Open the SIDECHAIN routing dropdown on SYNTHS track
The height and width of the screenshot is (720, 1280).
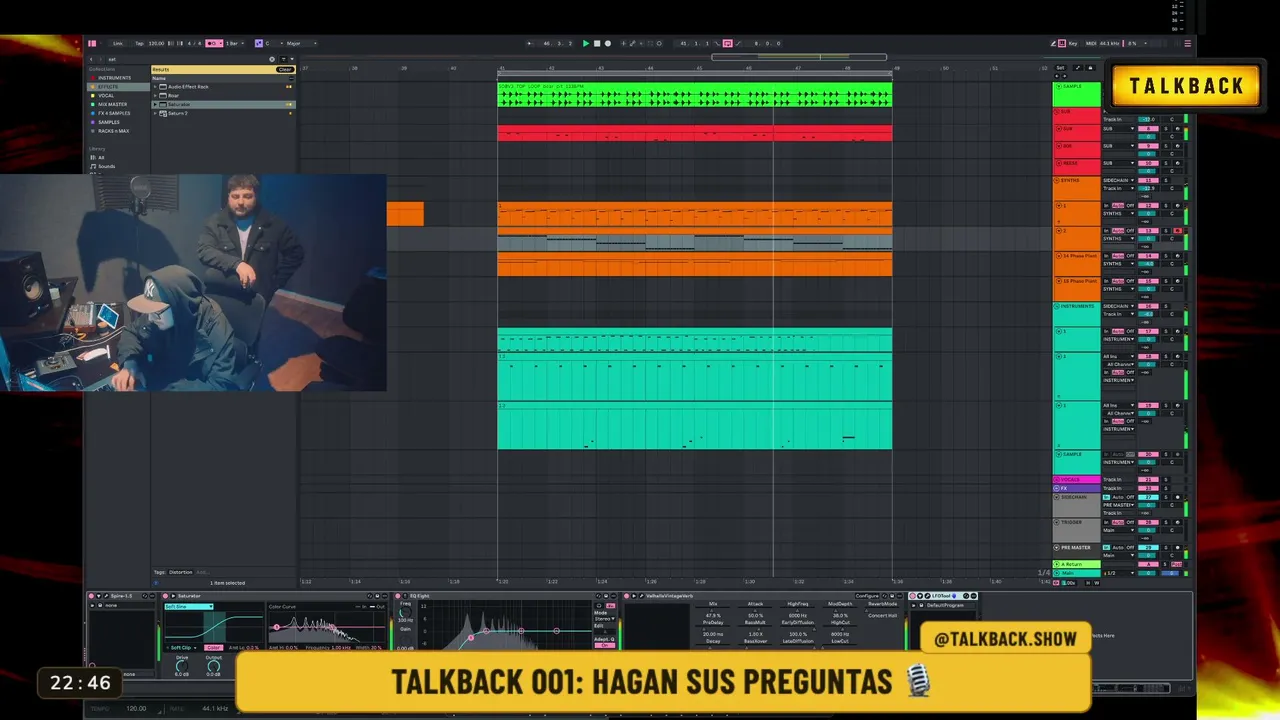pyautogui.click(x=1119, y=180)
